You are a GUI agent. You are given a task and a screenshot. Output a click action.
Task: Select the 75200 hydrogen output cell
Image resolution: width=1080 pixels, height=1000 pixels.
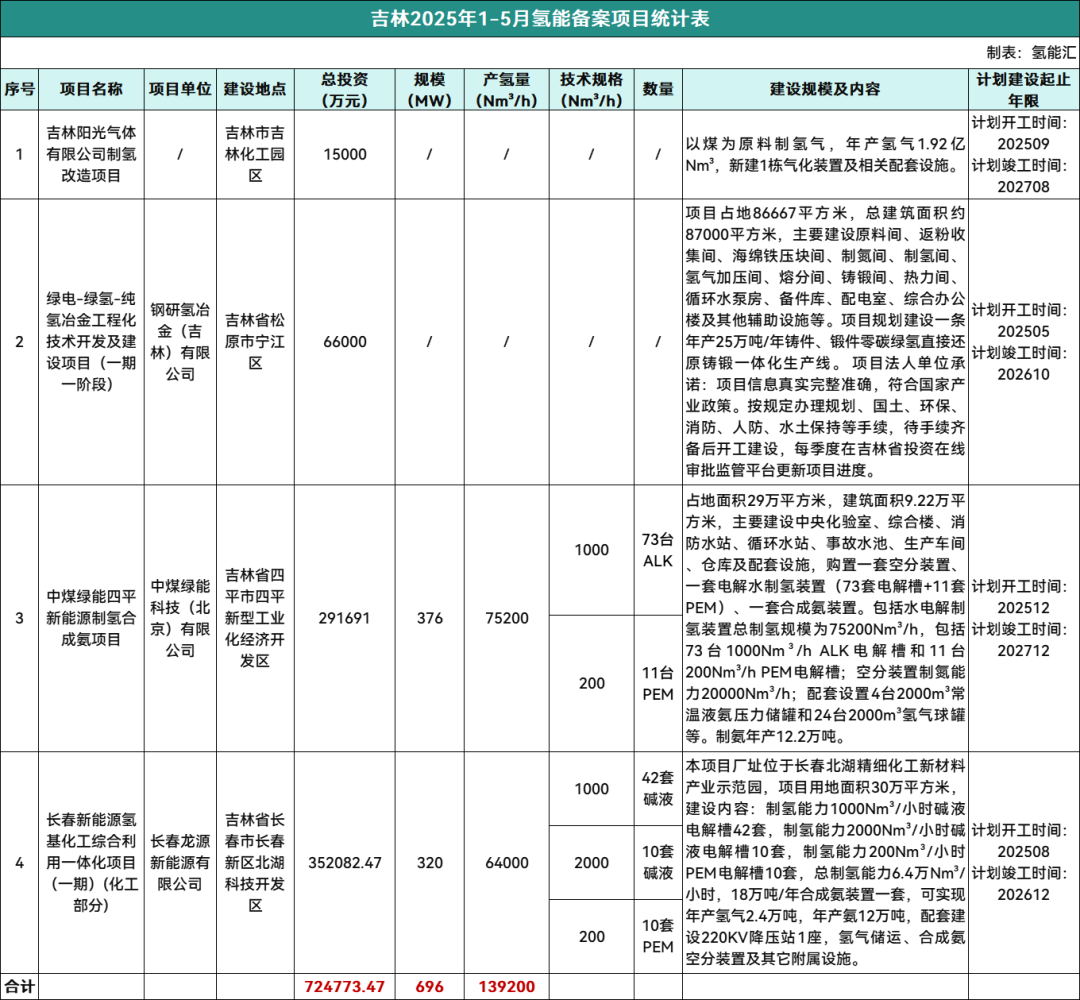tap(507, 618)
